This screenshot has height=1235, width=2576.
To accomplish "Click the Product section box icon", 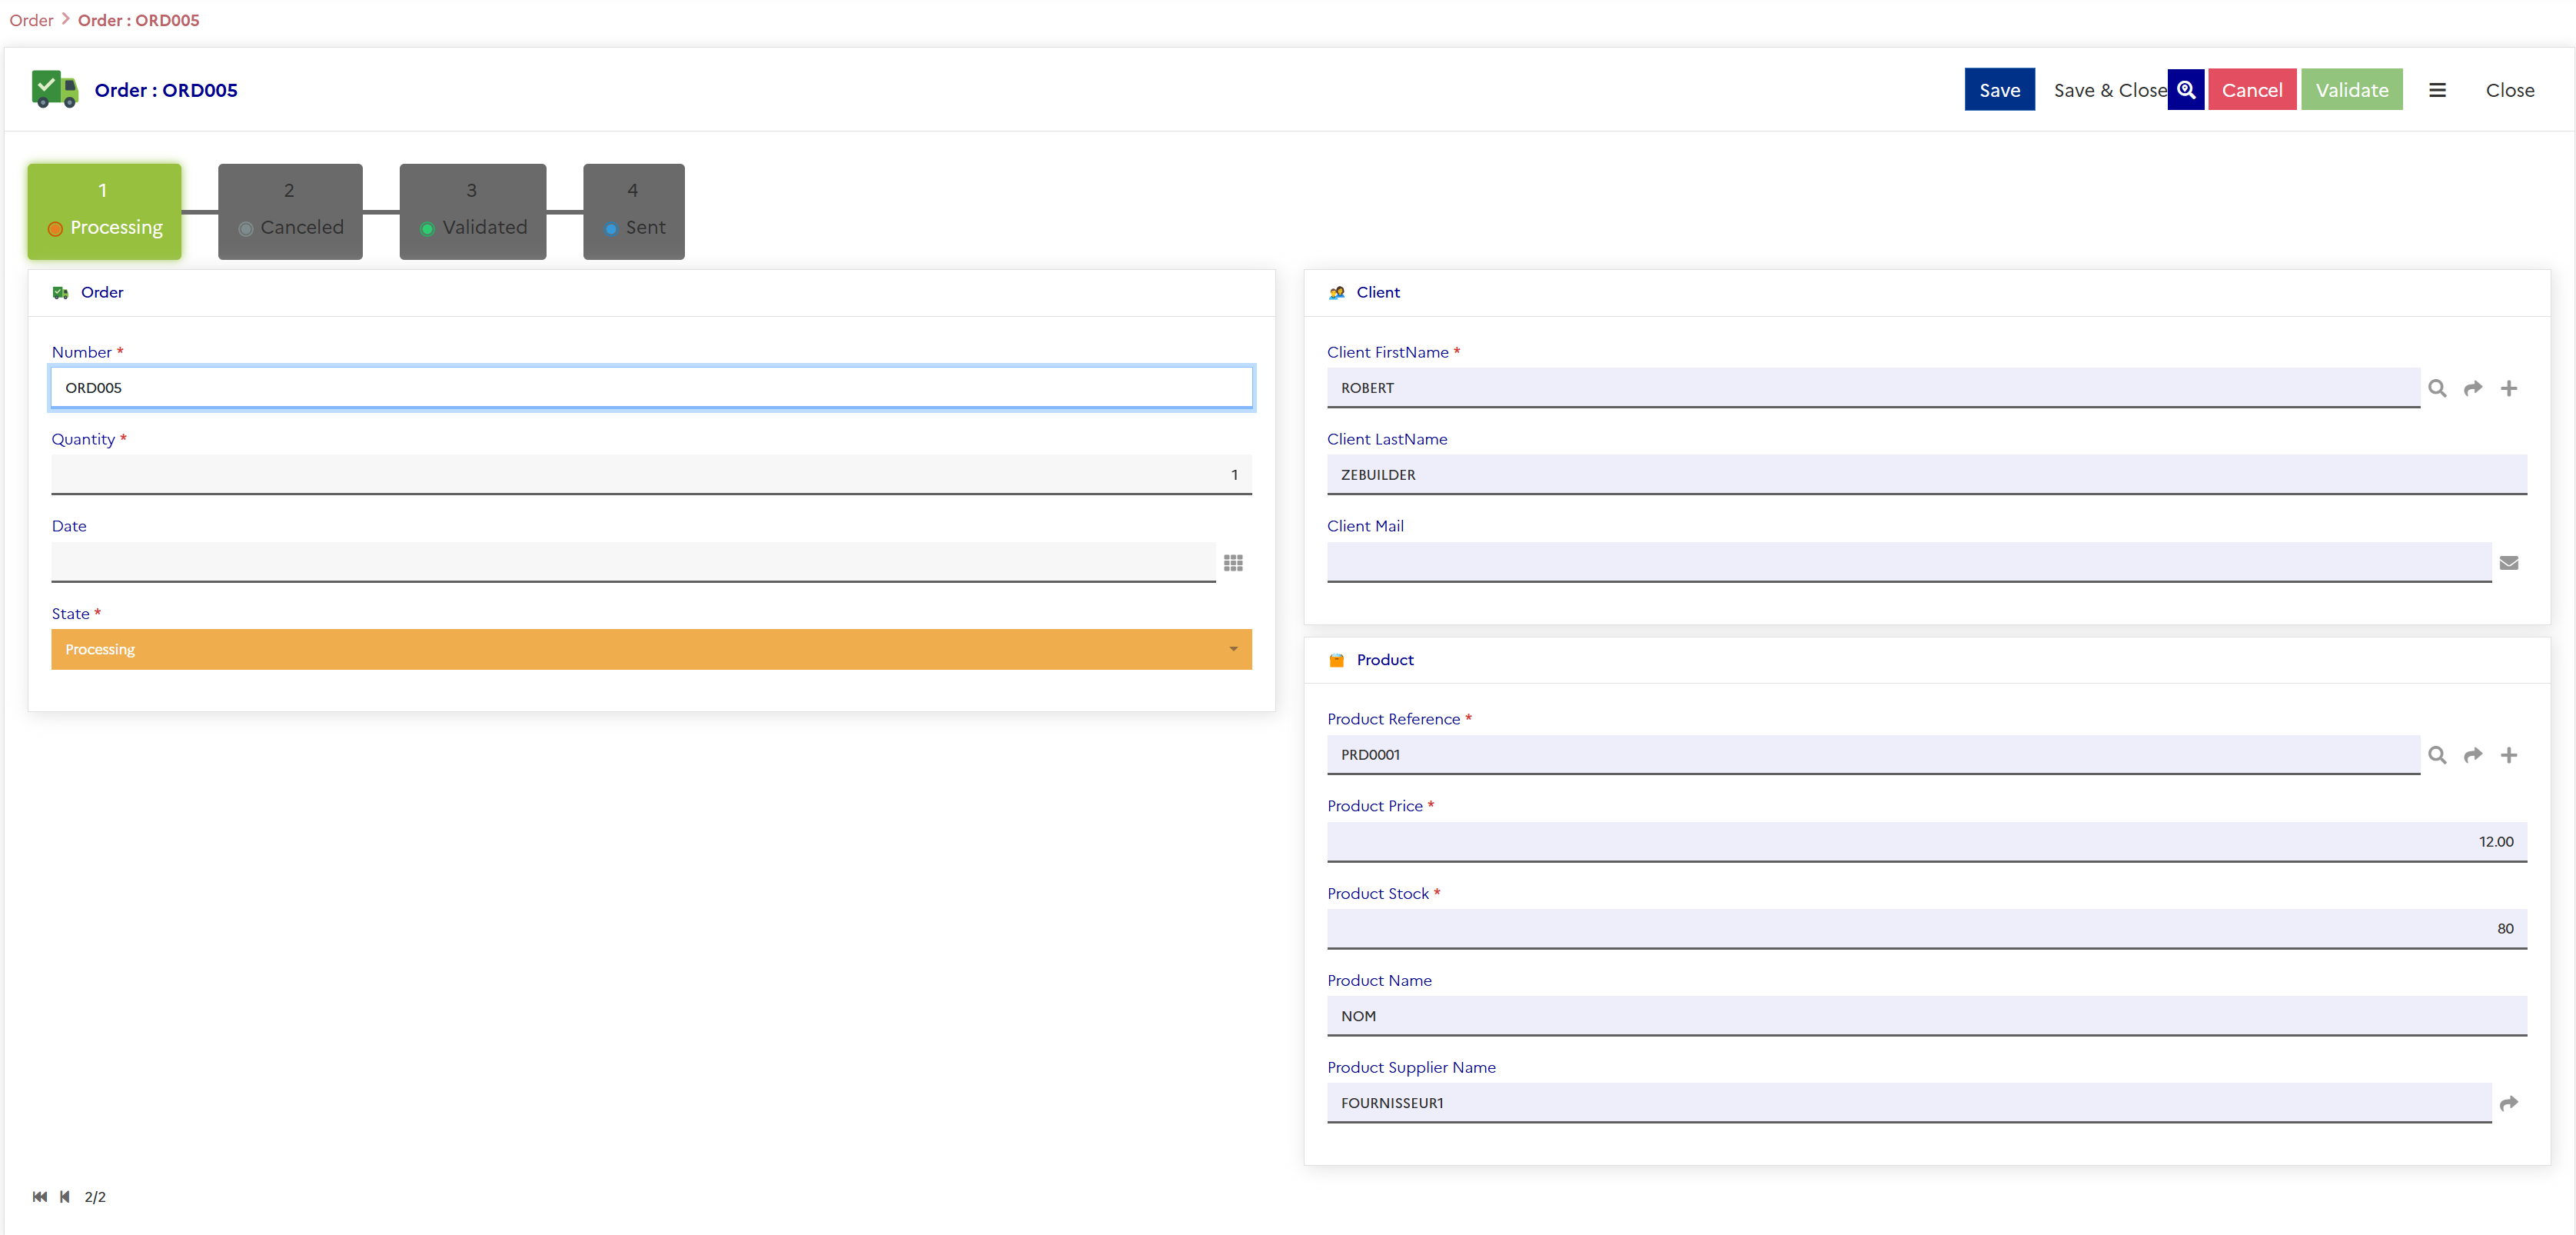I will point(1337,660).
